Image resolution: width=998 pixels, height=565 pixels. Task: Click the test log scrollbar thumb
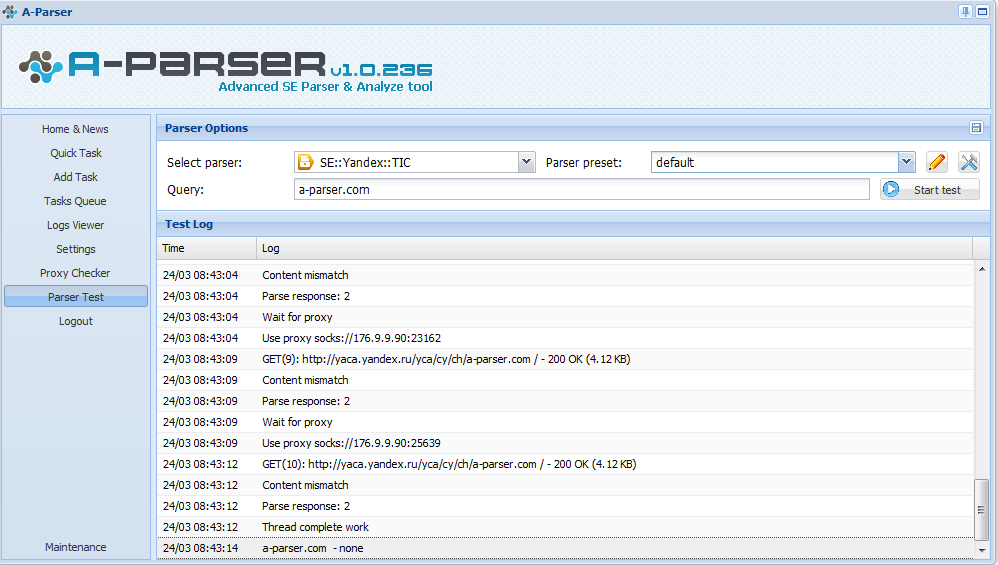(x=982, y=509)
